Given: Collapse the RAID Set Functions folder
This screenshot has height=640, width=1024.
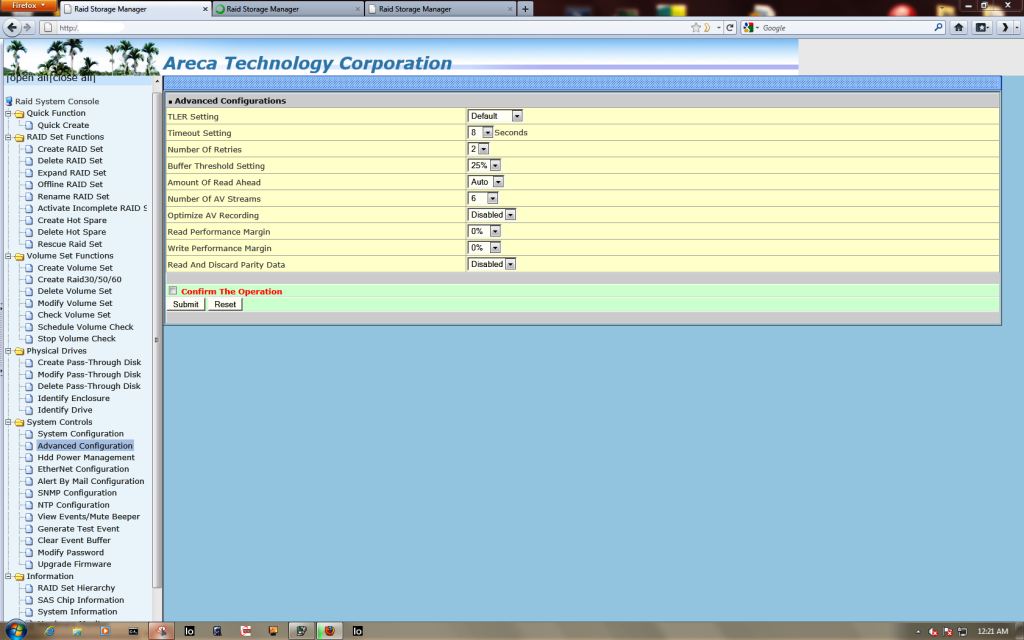Looking at the screenshot, I should coord(9,137).
